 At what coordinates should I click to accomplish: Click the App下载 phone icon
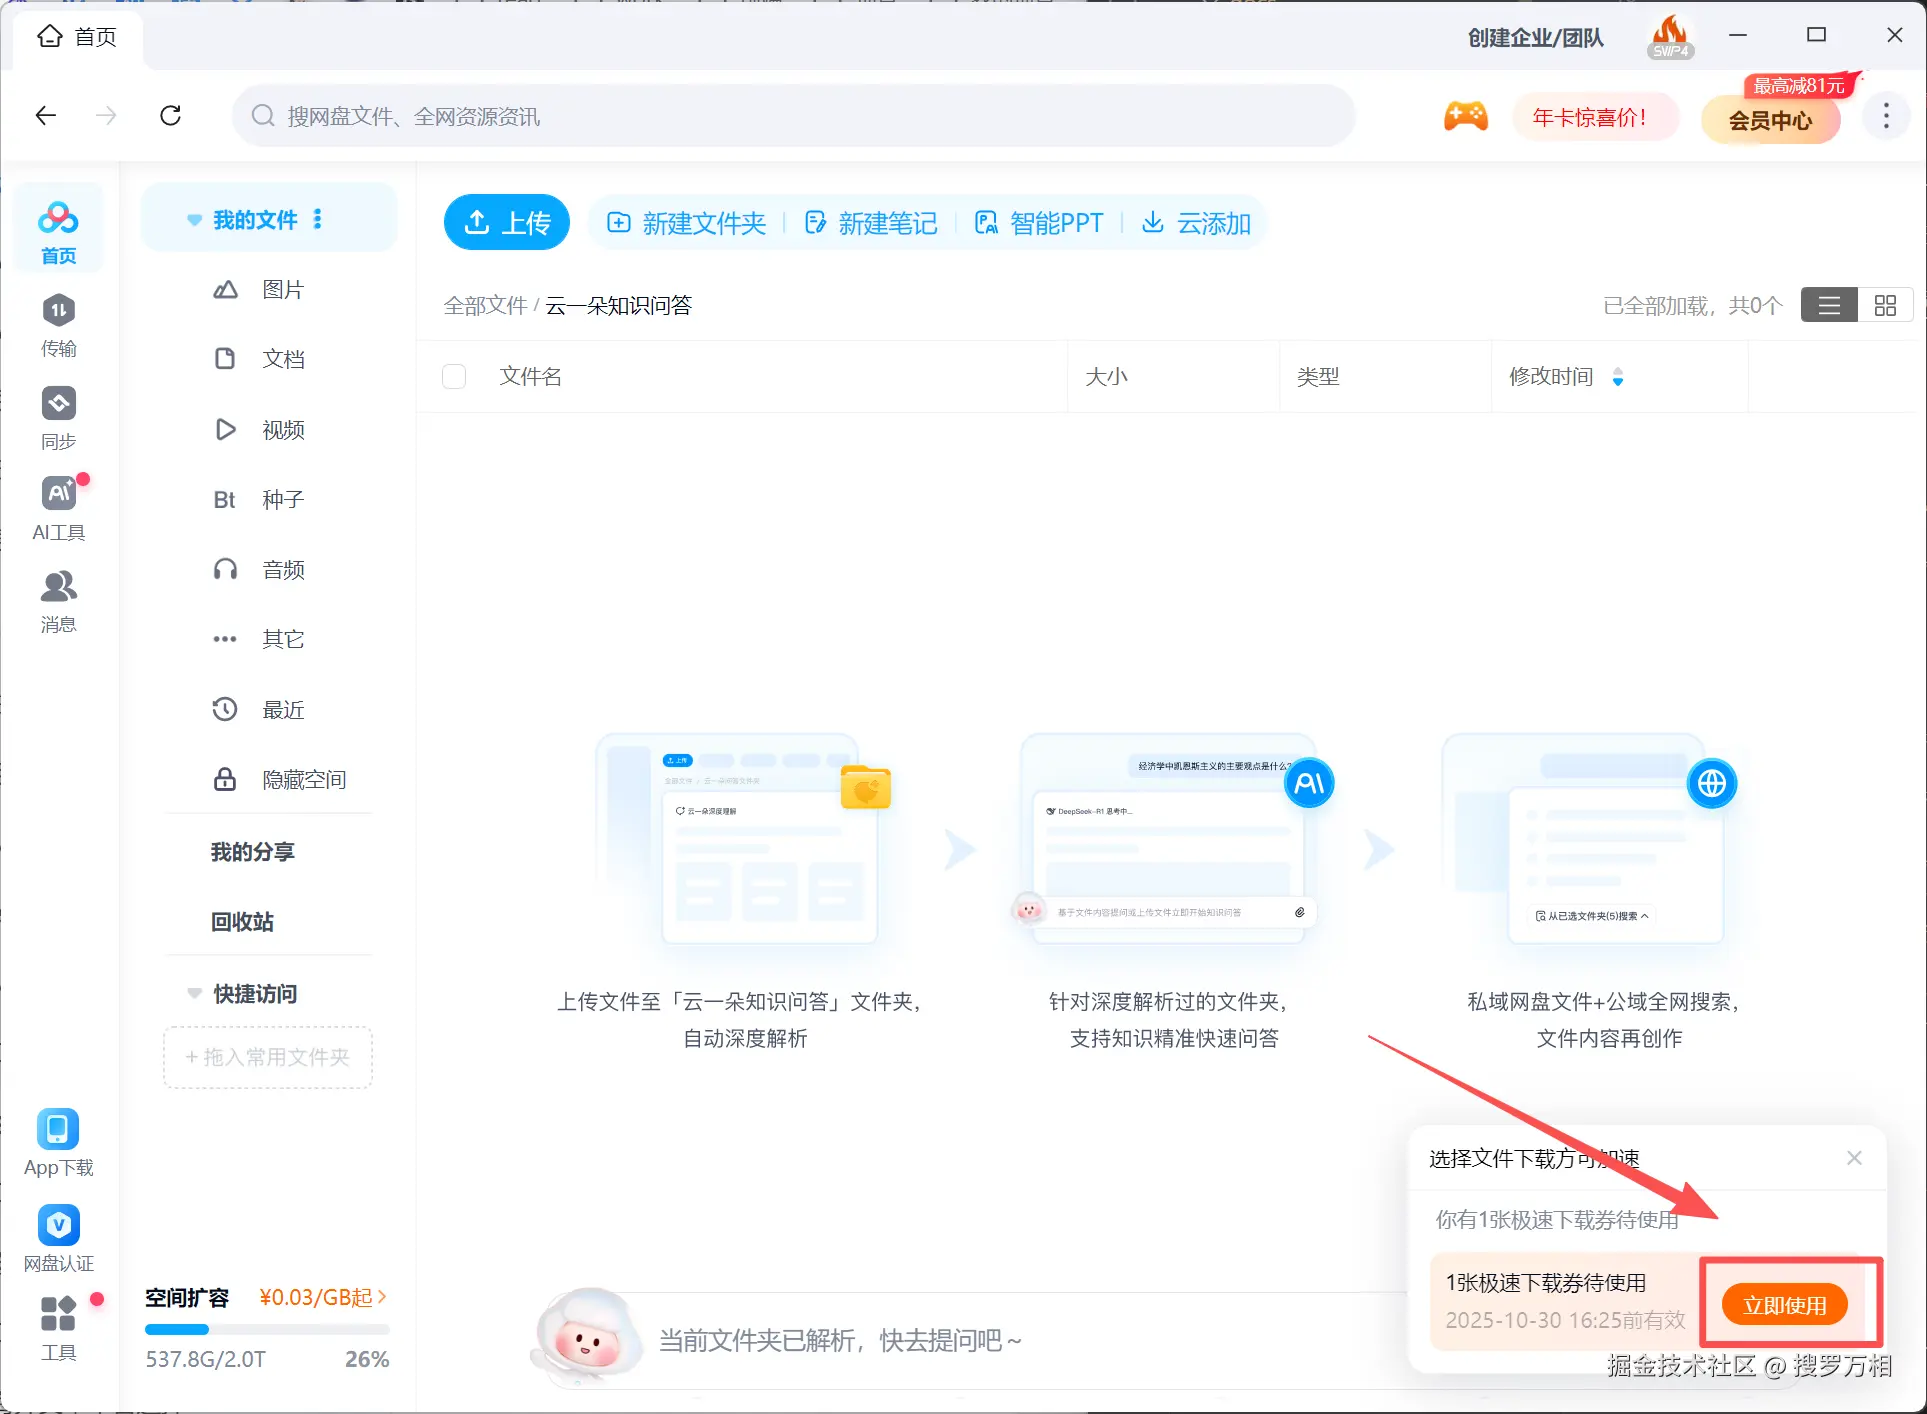58,1130
